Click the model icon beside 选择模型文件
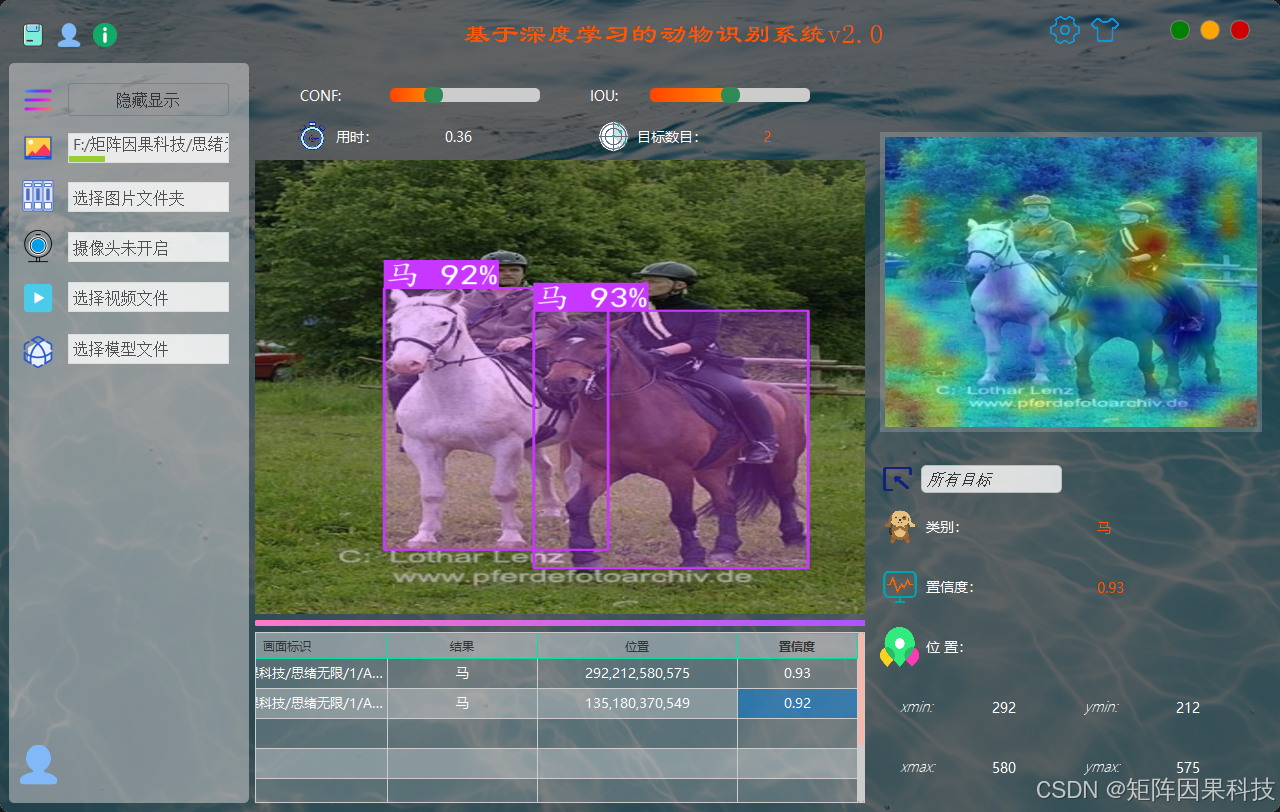 coord(38,351)
